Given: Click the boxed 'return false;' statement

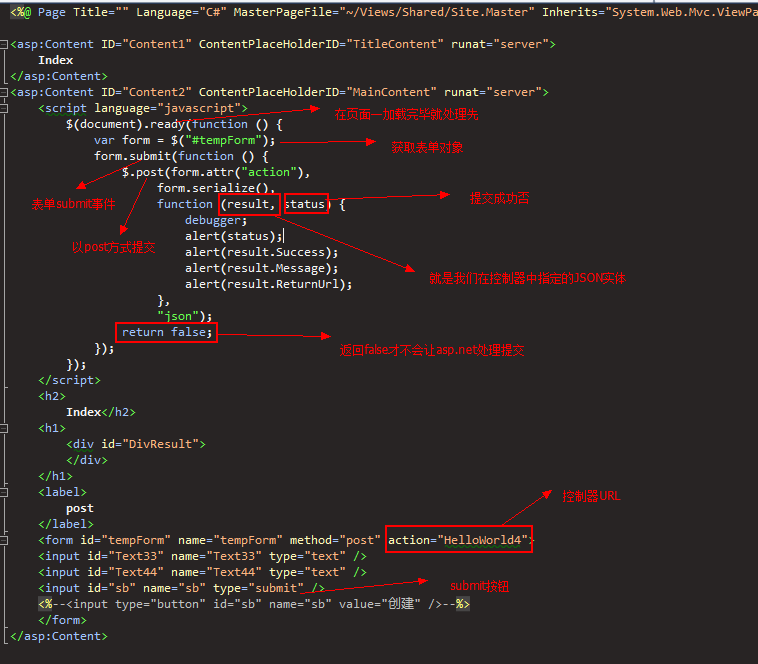Looking at the screenshot, I should (167, 332).
